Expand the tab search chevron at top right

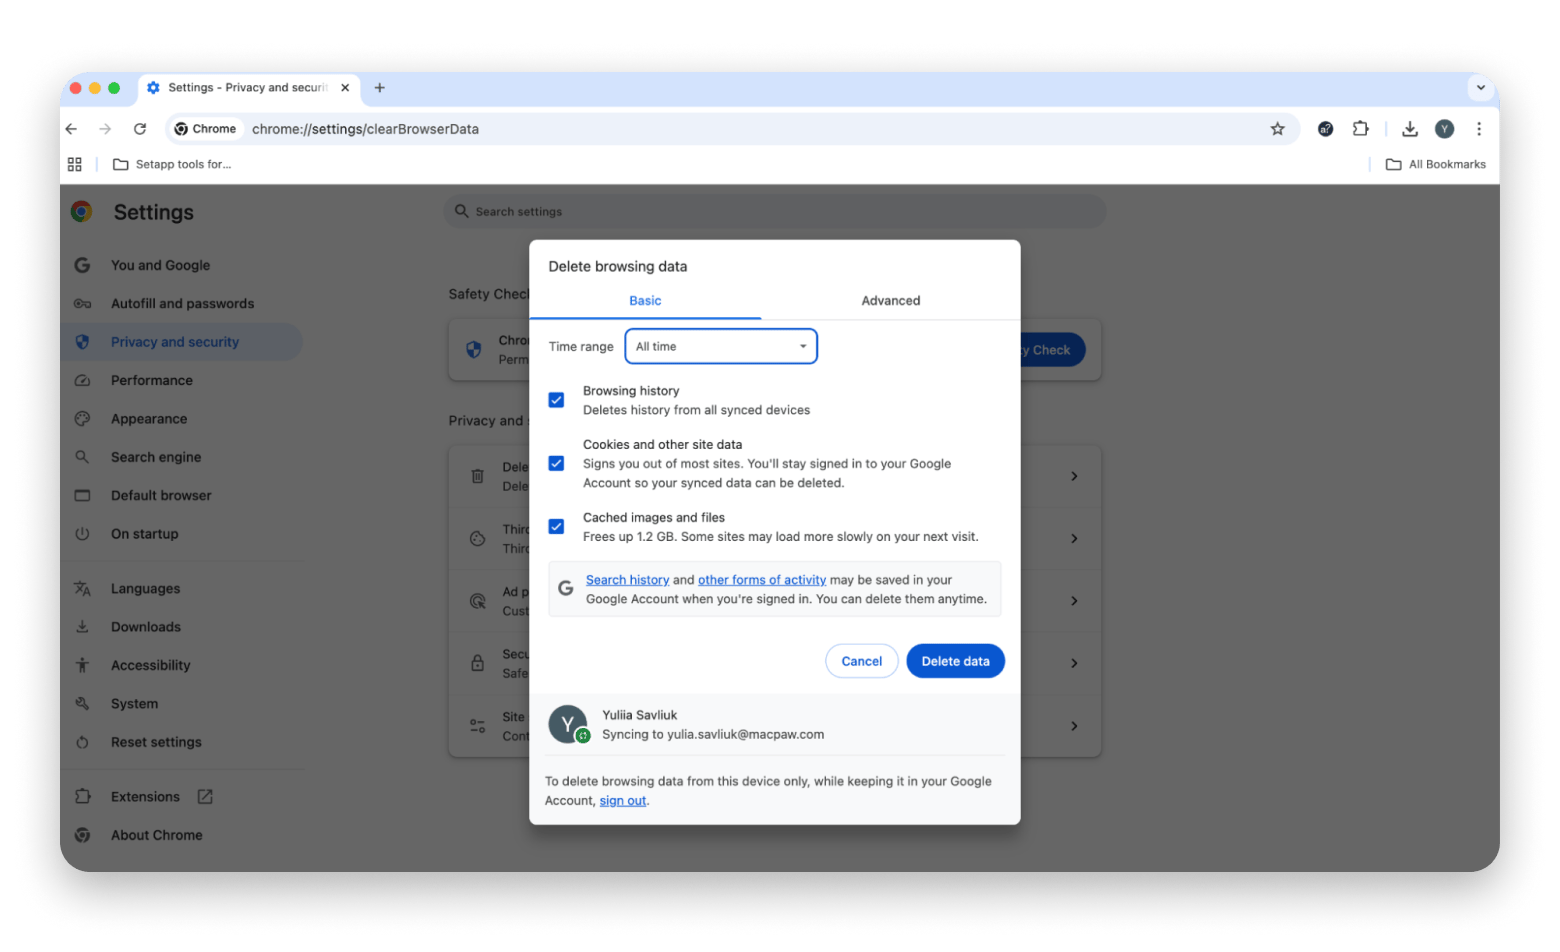tap(1480, 88)
